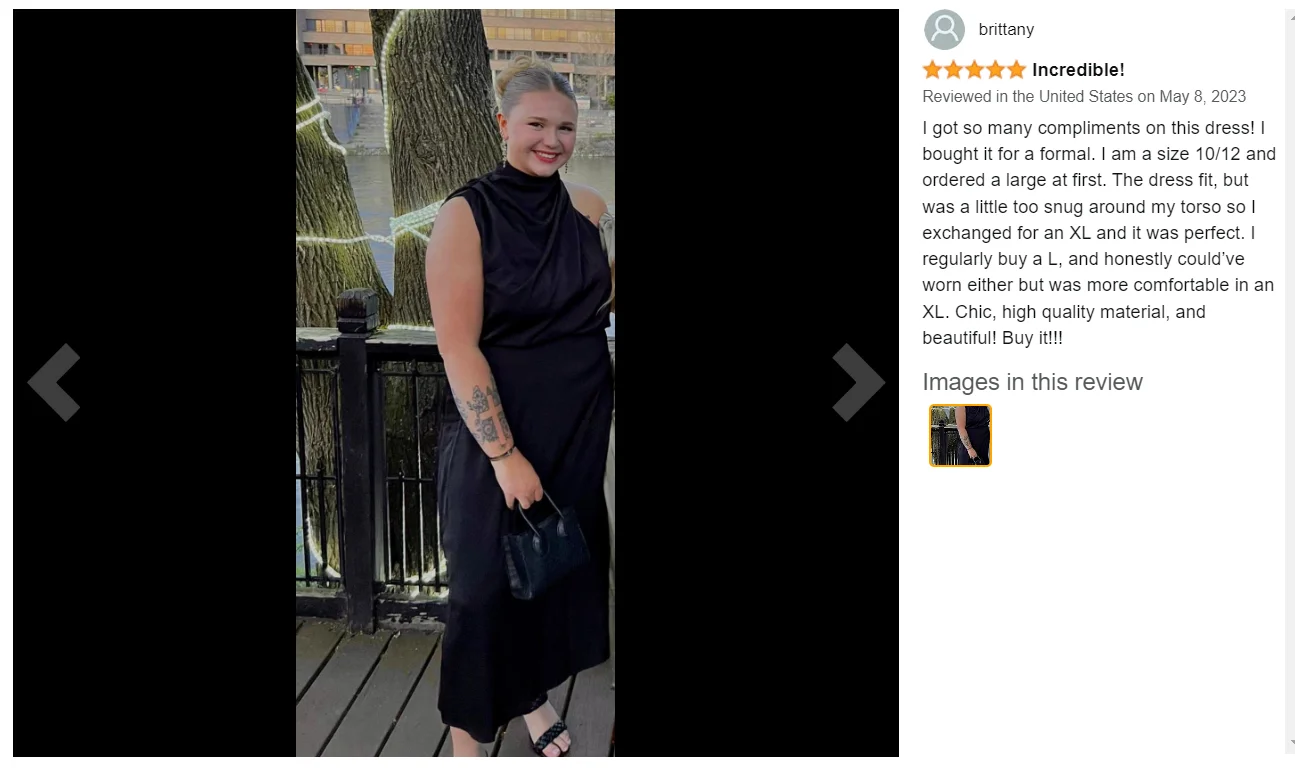Click the review body paragraph text
1295x770 pixels.
tap(1099, 233)
